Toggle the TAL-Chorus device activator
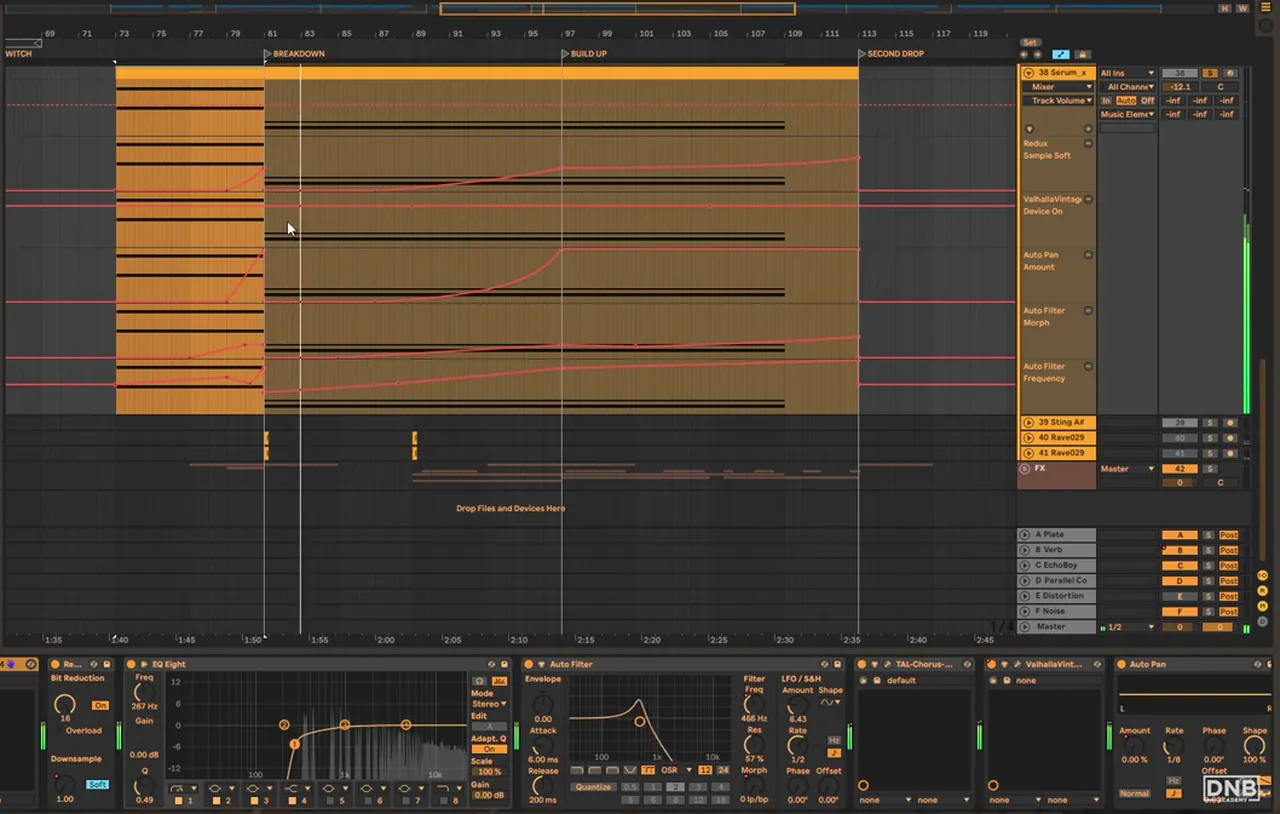 point(861,664)
